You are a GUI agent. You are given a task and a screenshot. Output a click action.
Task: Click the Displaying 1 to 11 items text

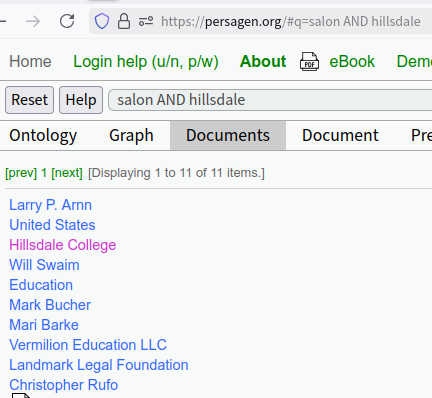pyautogui.click(x=176, y=173)
